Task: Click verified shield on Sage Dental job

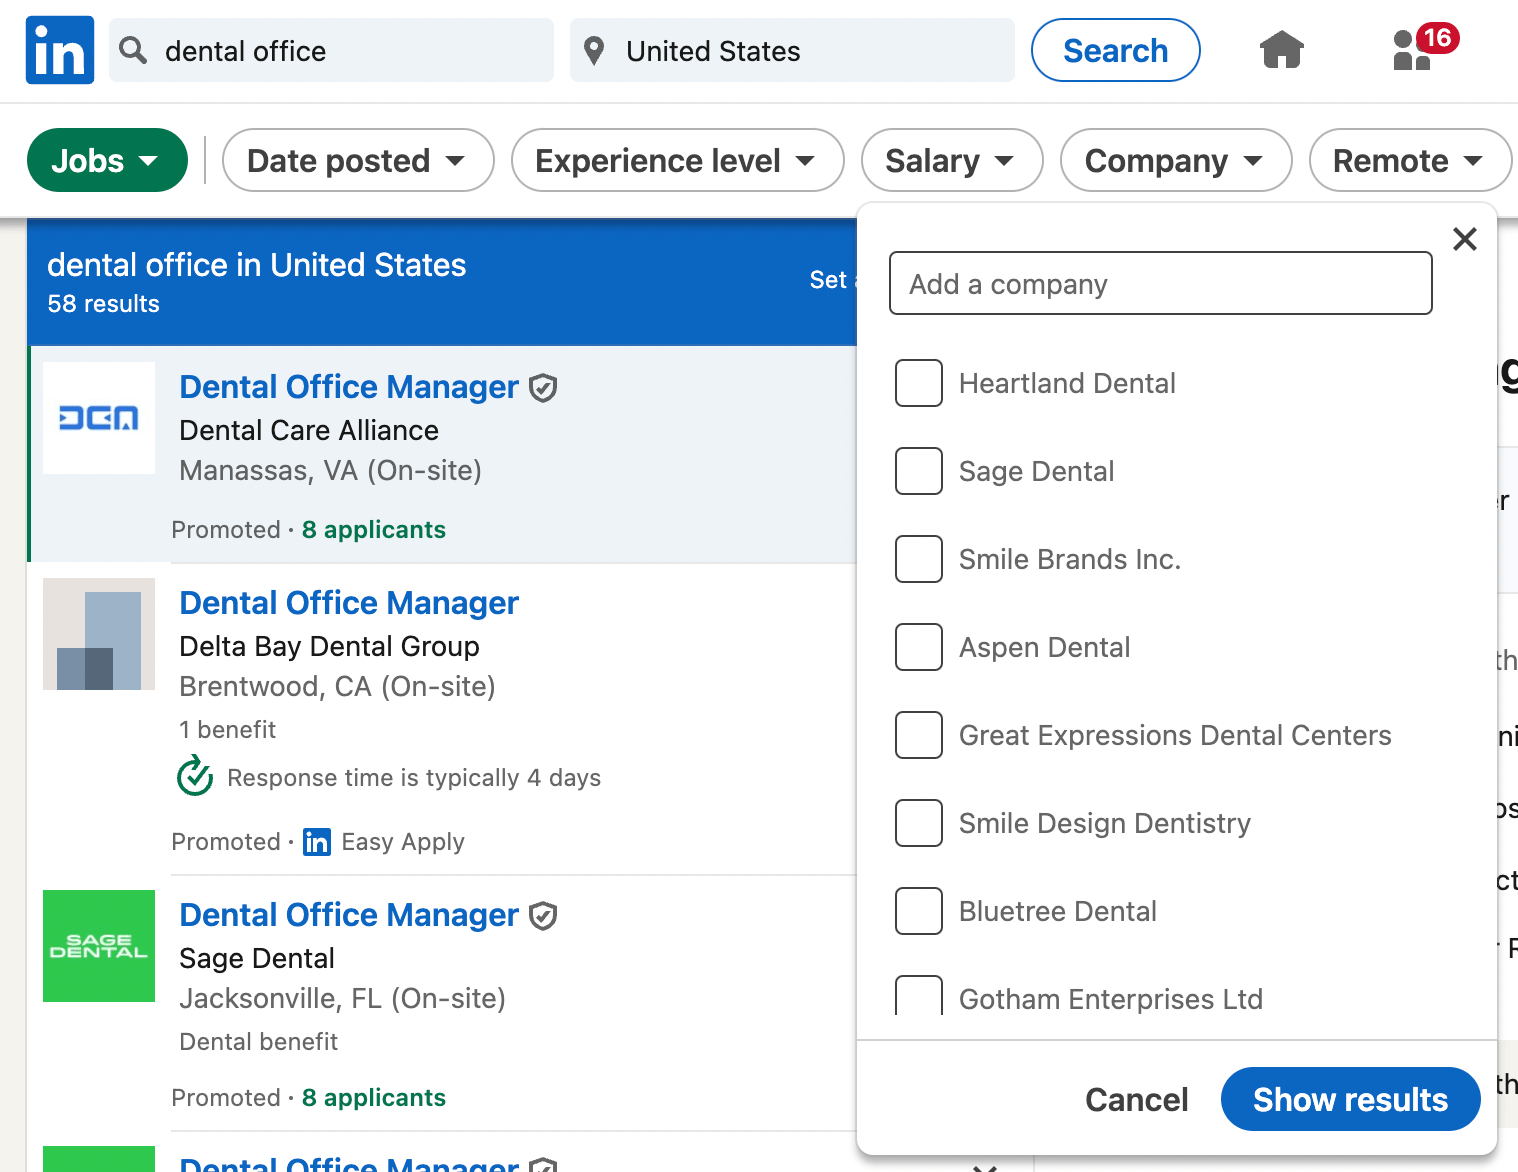Action: click(x=543, y=915)
